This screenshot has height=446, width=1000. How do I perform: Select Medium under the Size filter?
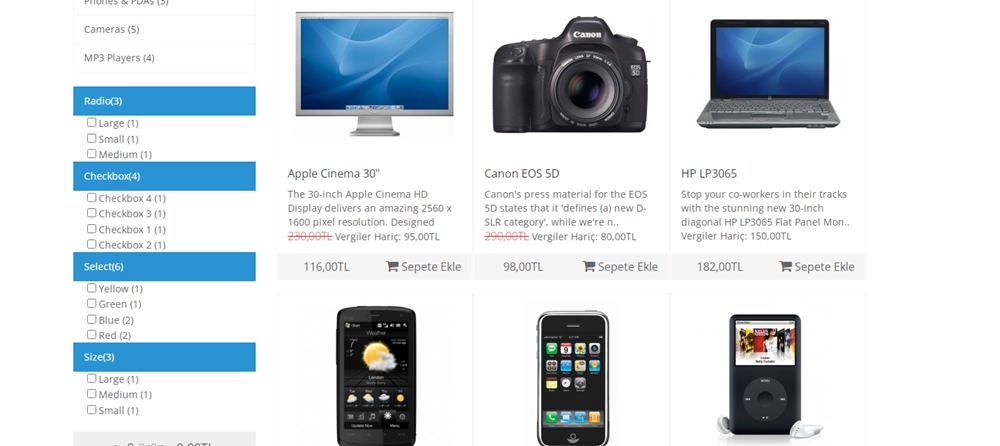(x=91, y=394)
